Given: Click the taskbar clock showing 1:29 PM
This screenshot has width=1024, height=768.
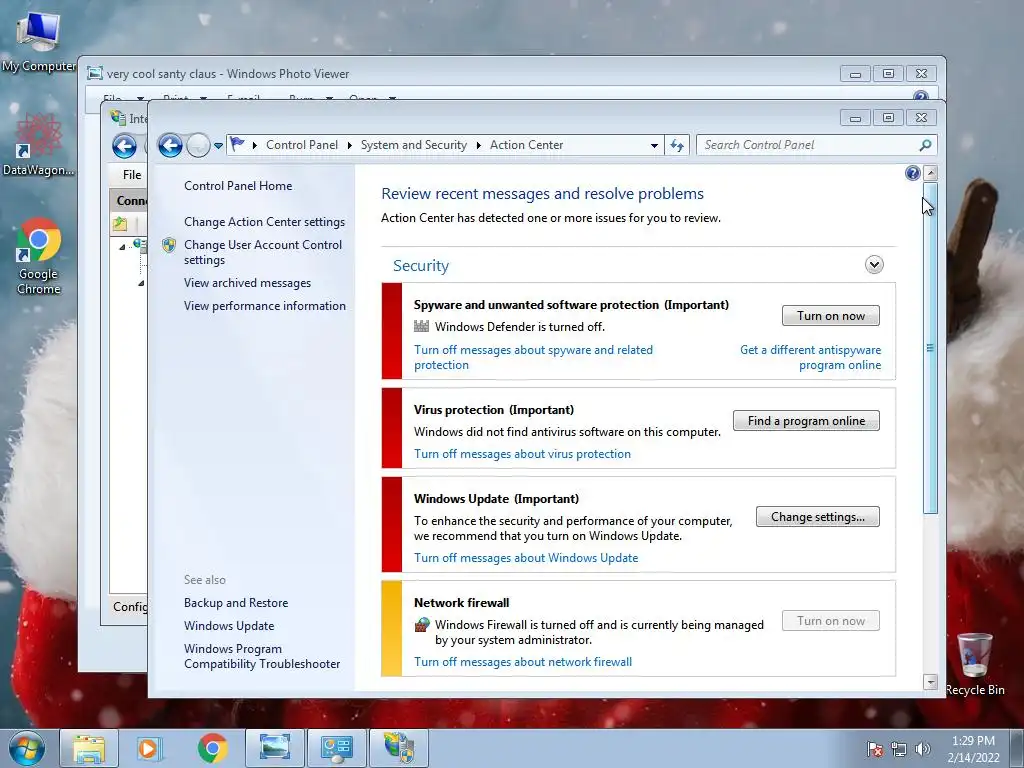Looking at the screenshot, I should [x=973, y=749].
